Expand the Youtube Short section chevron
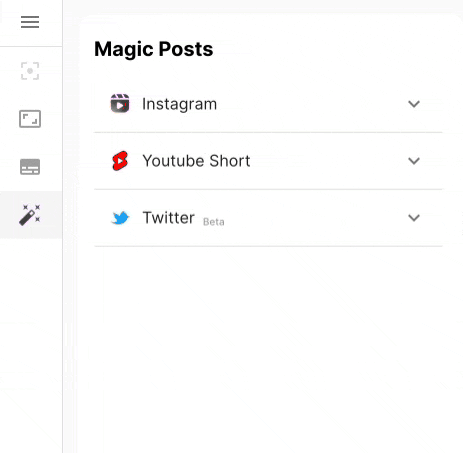 pyautogui.click(x=414, y=161)
